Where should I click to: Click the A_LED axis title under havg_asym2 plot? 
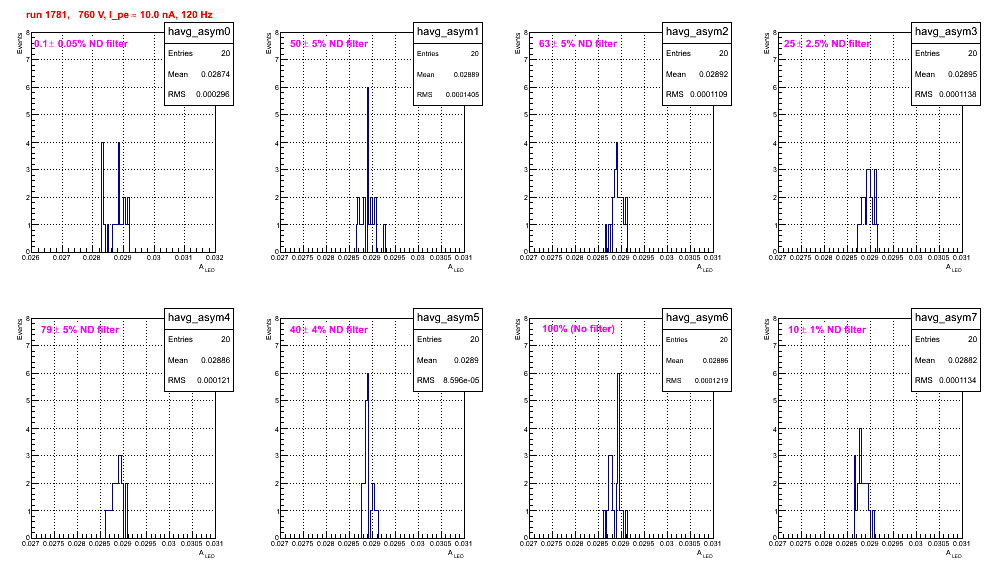[x=705, y=268]
